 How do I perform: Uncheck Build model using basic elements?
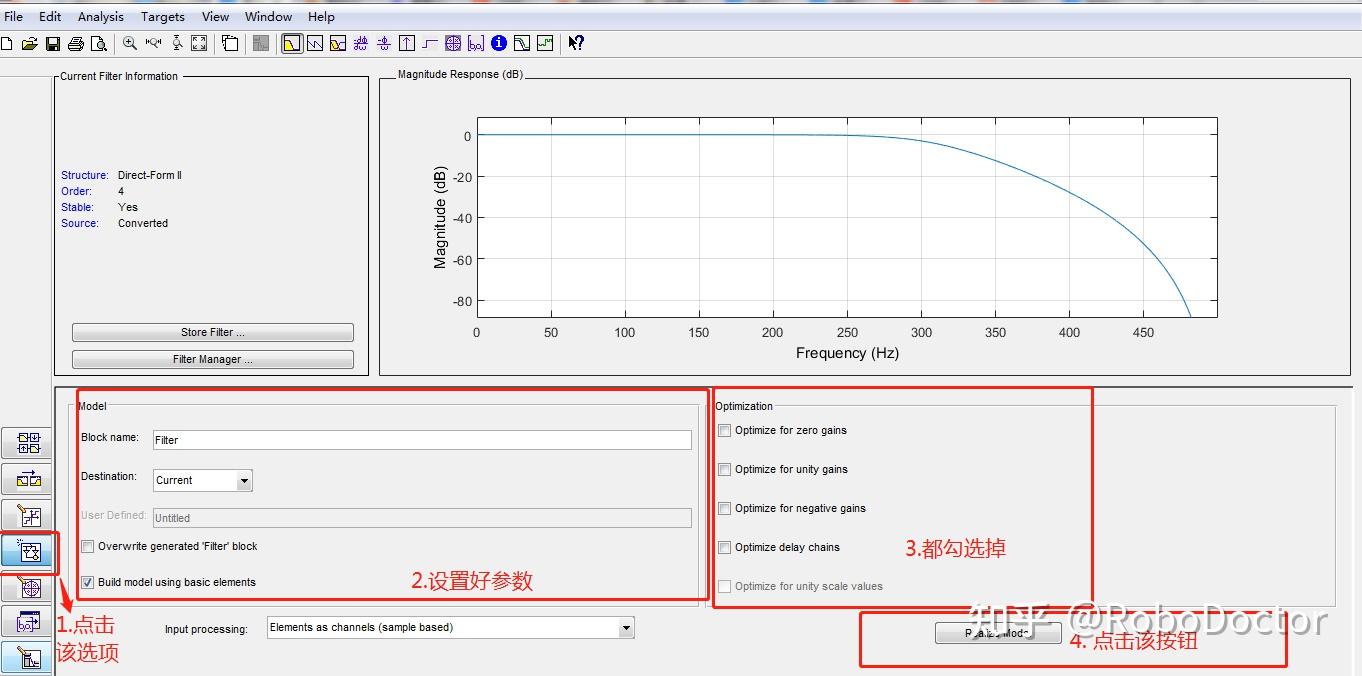[x=87, y=582]
